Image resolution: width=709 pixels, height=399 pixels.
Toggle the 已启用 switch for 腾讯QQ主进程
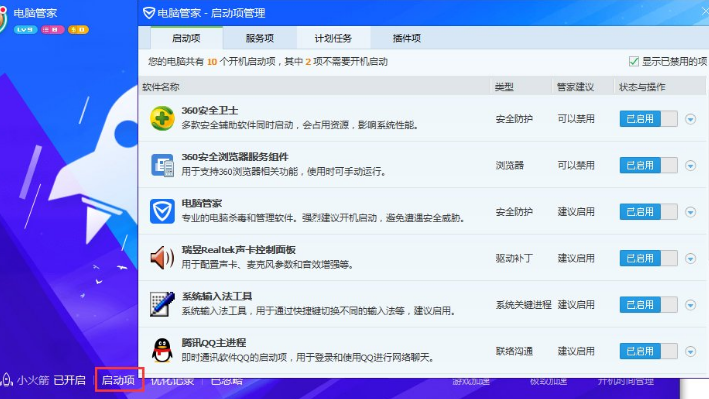(648, 351)
